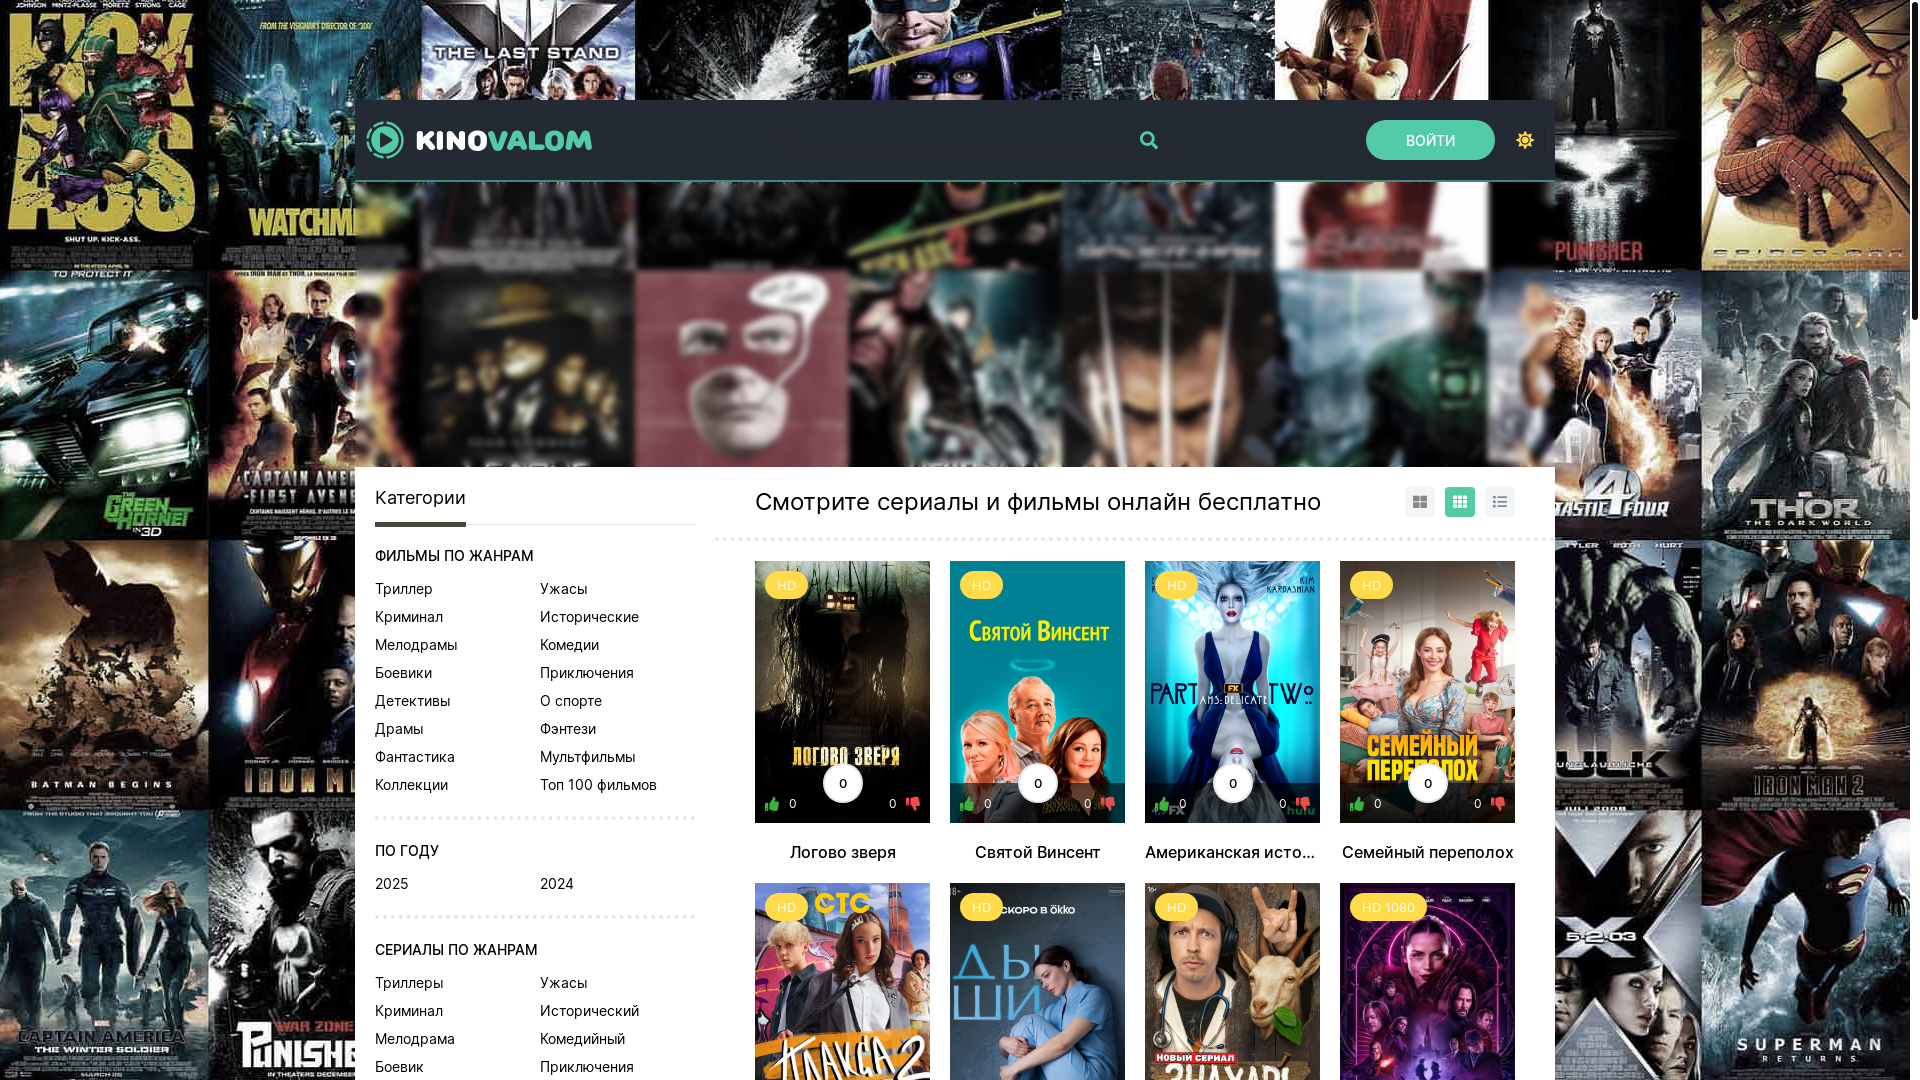Dislike the Святой Винсент movie
The height and width of the screenshot is (1080, 1920).
[x=1107, y=804]
